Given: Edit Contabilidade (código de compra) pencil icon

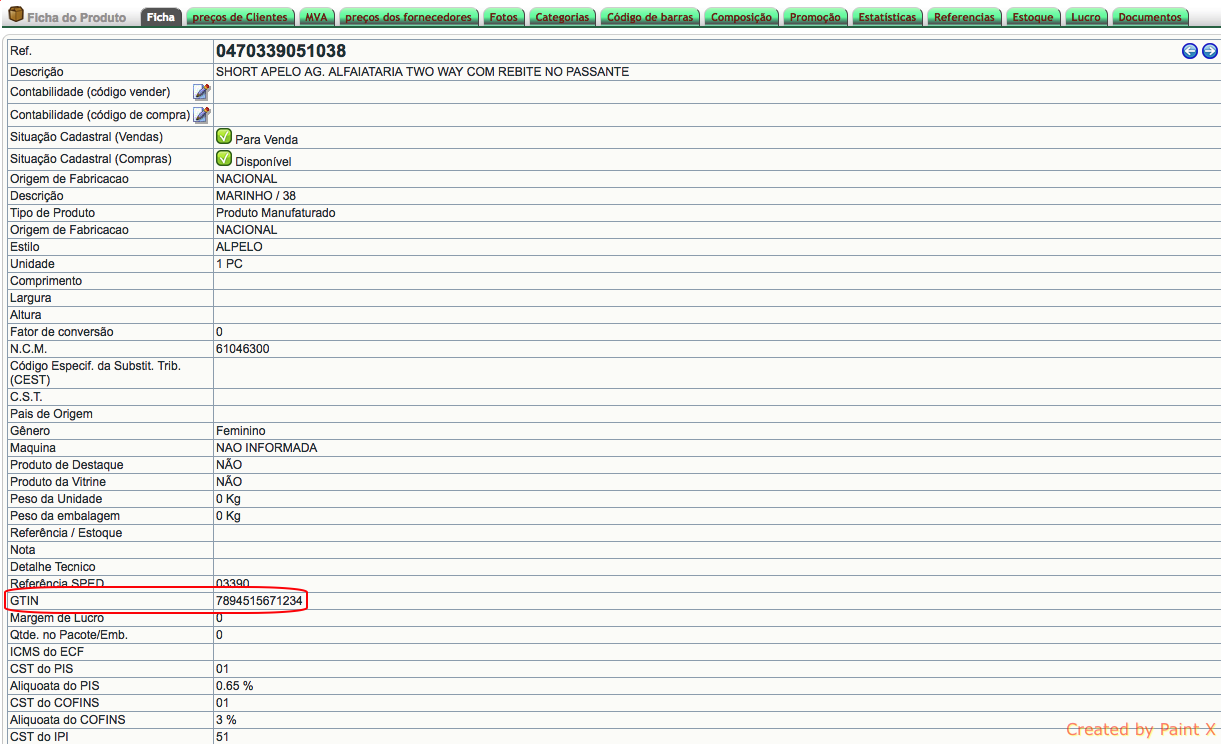Looking at the screenshot, I should point(201,115).
